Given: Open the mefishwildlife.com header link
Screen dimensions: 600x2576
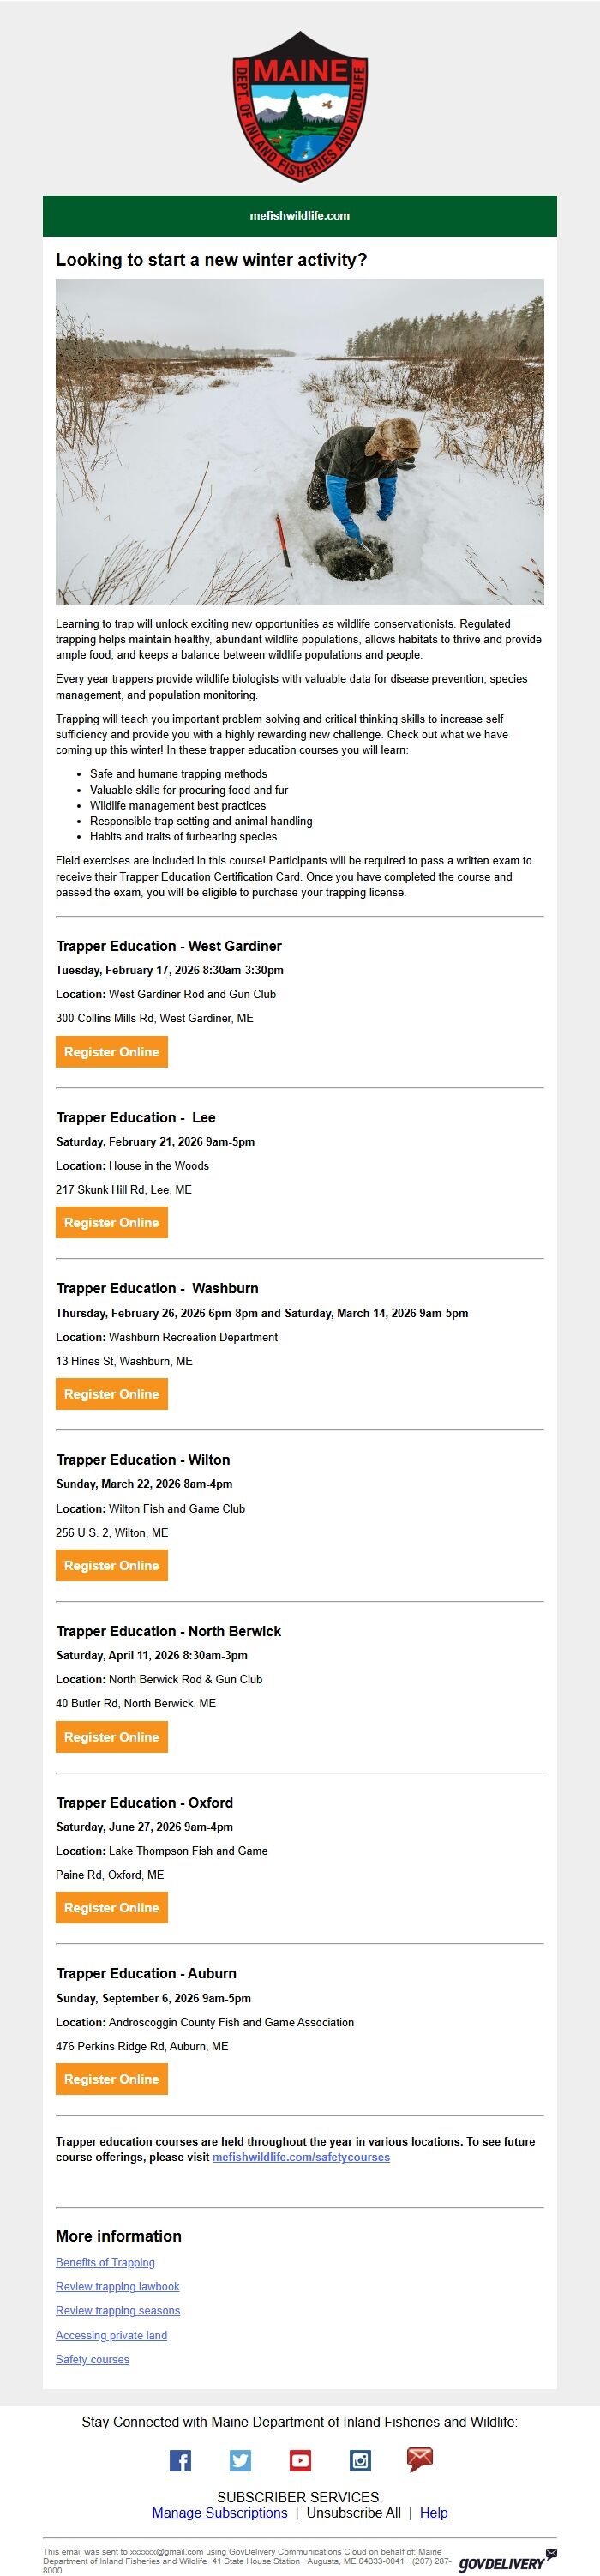Looking at the screenshot, I should click(300, 215).
